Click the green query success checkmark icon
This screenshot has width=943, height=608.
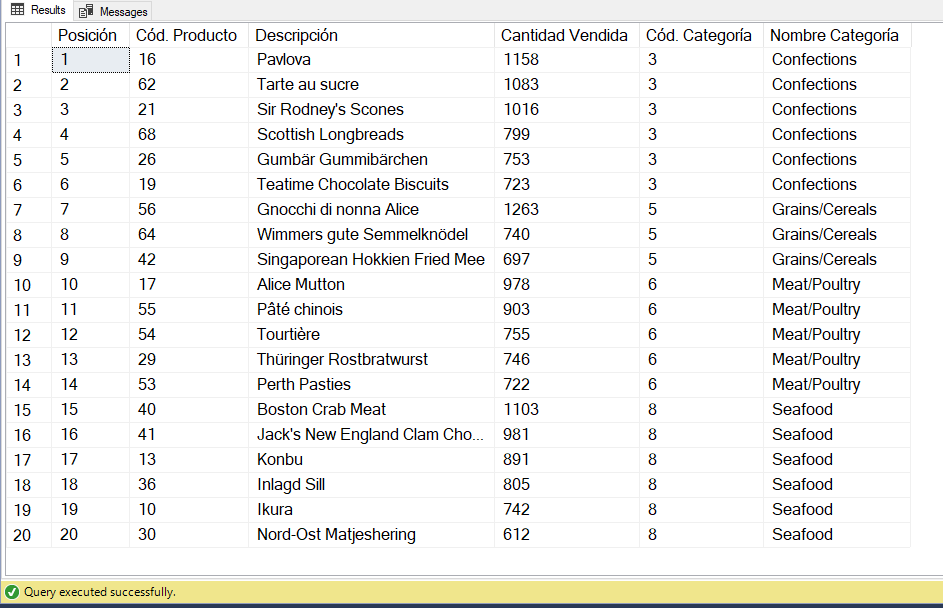tap(11, 592)
